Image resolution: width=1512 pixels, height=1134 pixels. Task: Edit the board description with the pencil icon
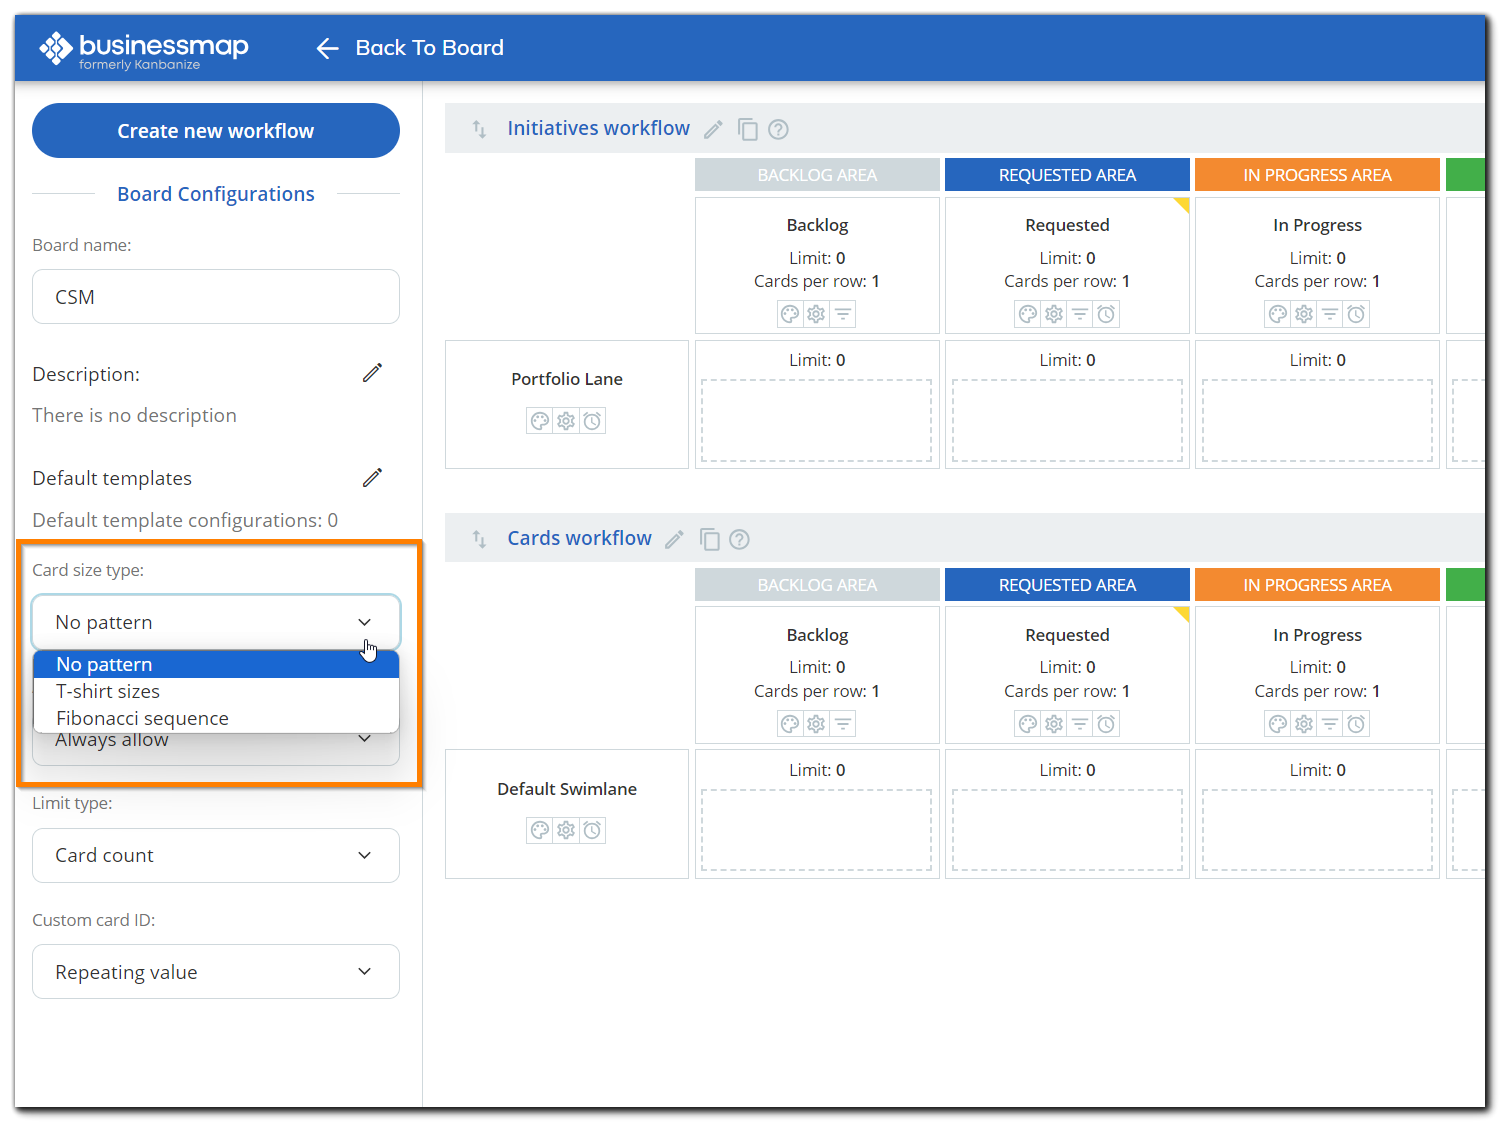click(372, 372)
